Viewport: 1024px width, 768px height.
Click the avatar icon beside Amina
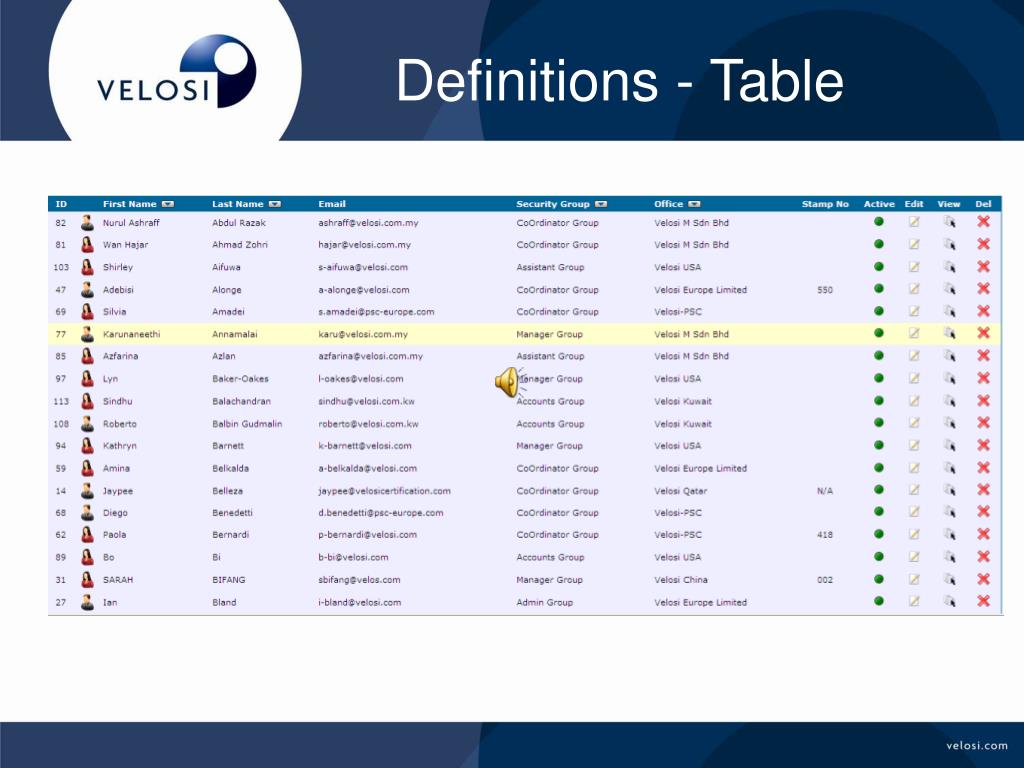tap(87, 468)
